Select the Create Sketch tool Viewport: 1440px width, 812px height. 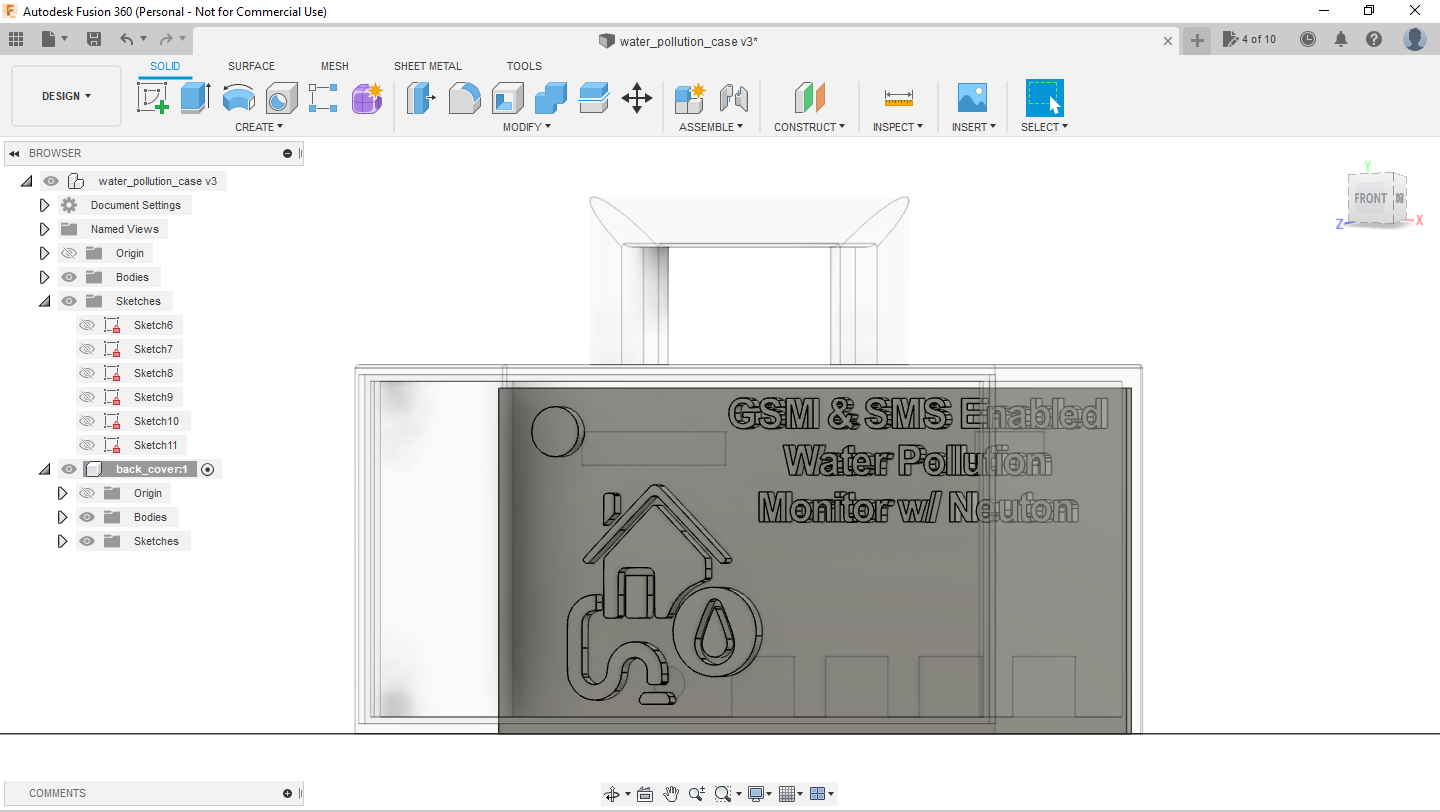pos(153,98)
